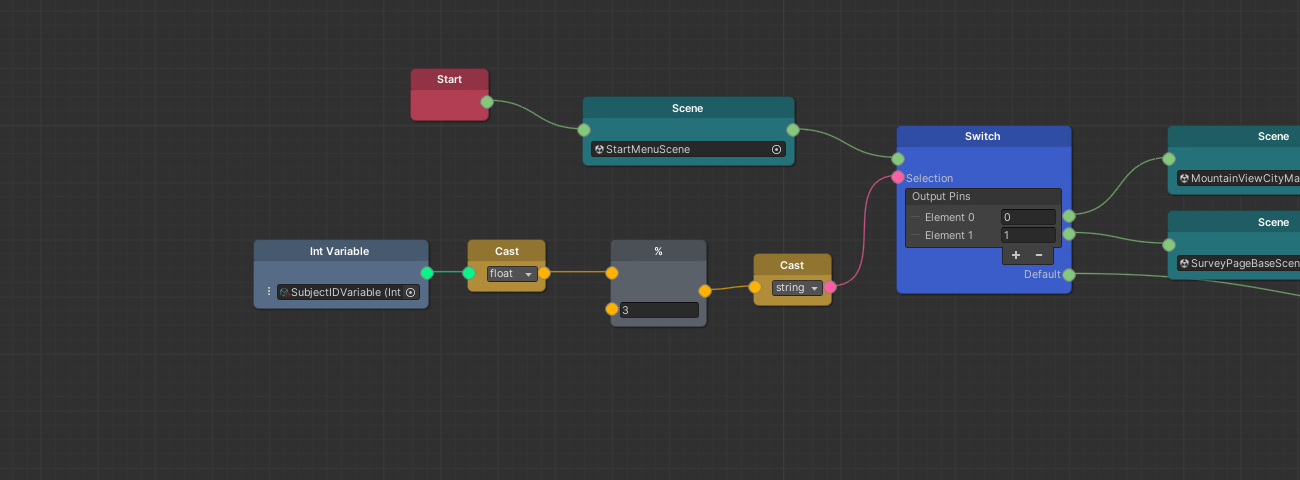This screenshot has width=1300, height=480.
Task: Click the Element 0 label
Action: (x=949, y=217)
